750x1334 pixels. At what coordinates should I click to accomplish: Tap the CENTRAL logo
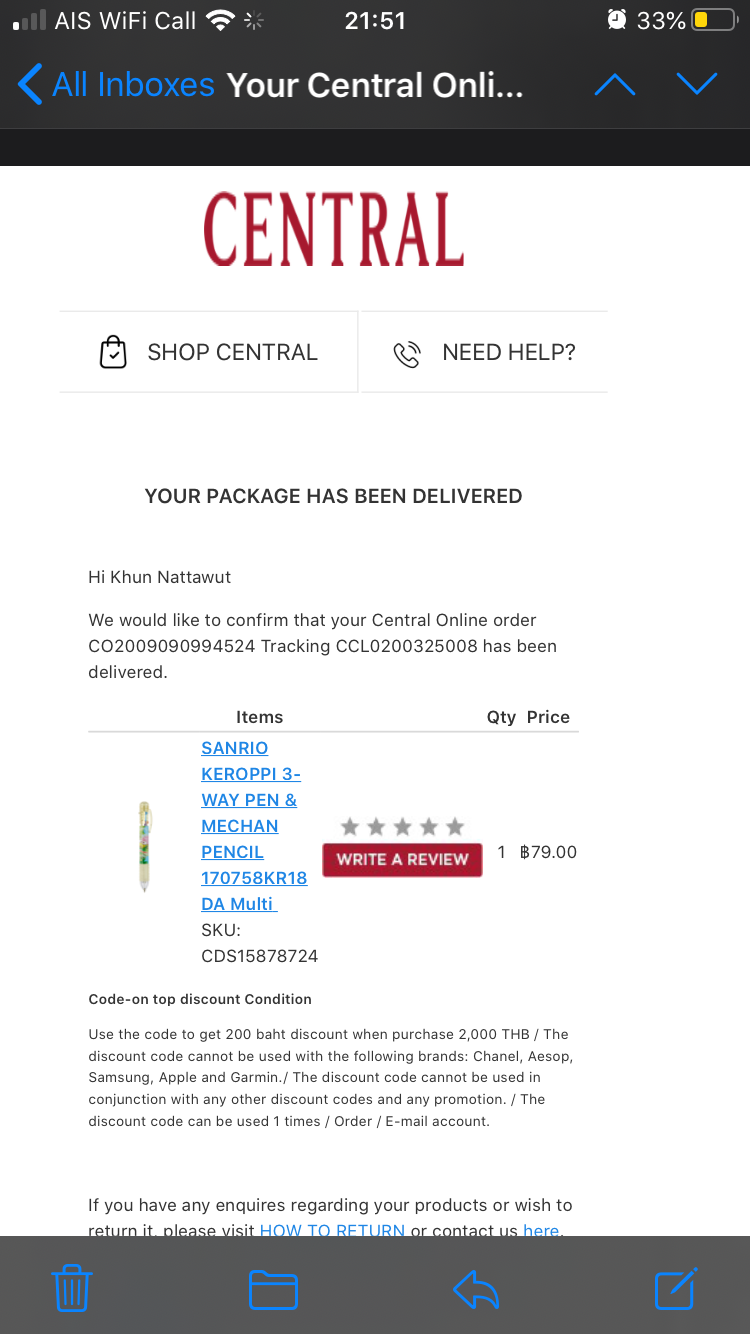(x=334, y=229)
